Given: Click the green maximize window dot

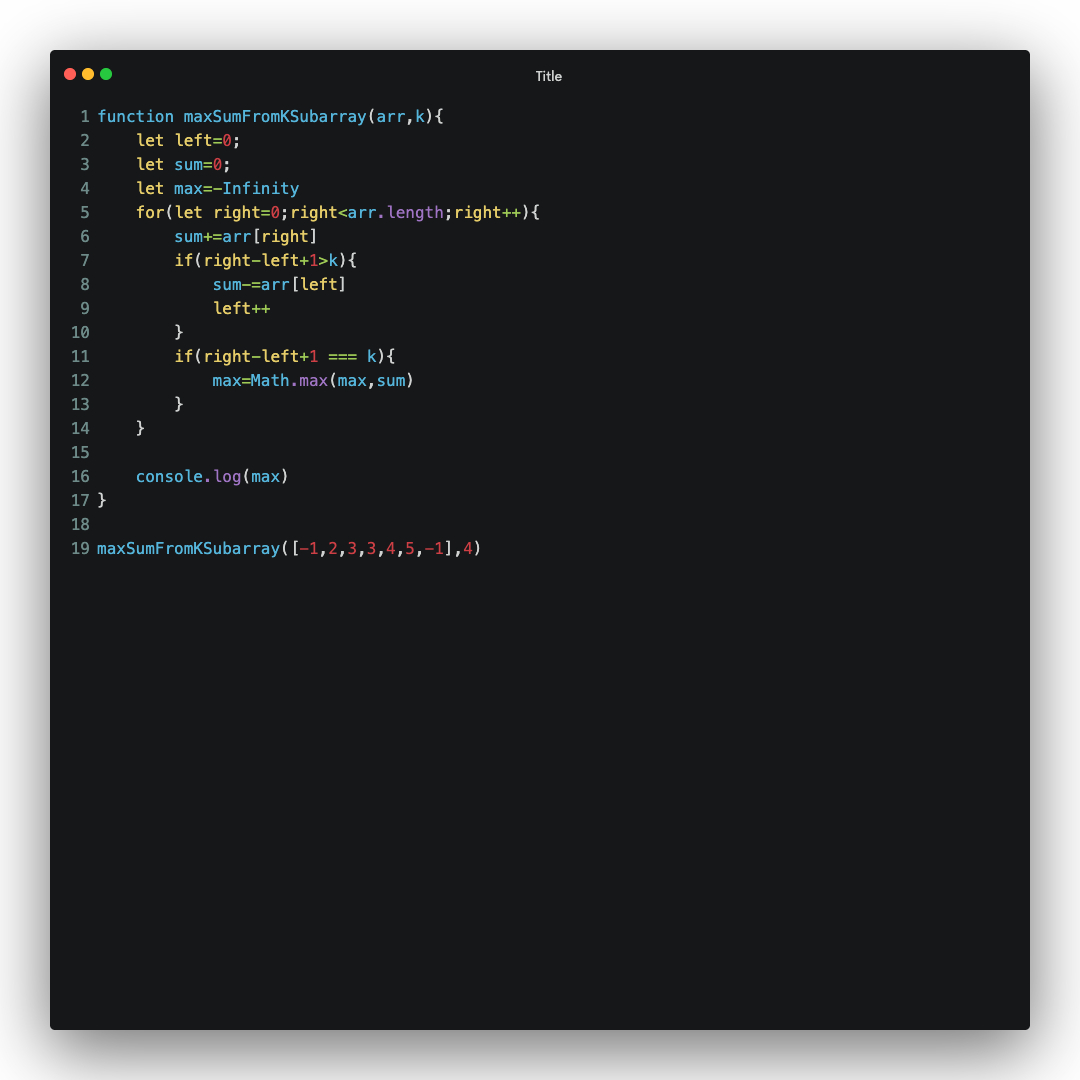Looking at the screenshot, I should [x=106, y=74].
